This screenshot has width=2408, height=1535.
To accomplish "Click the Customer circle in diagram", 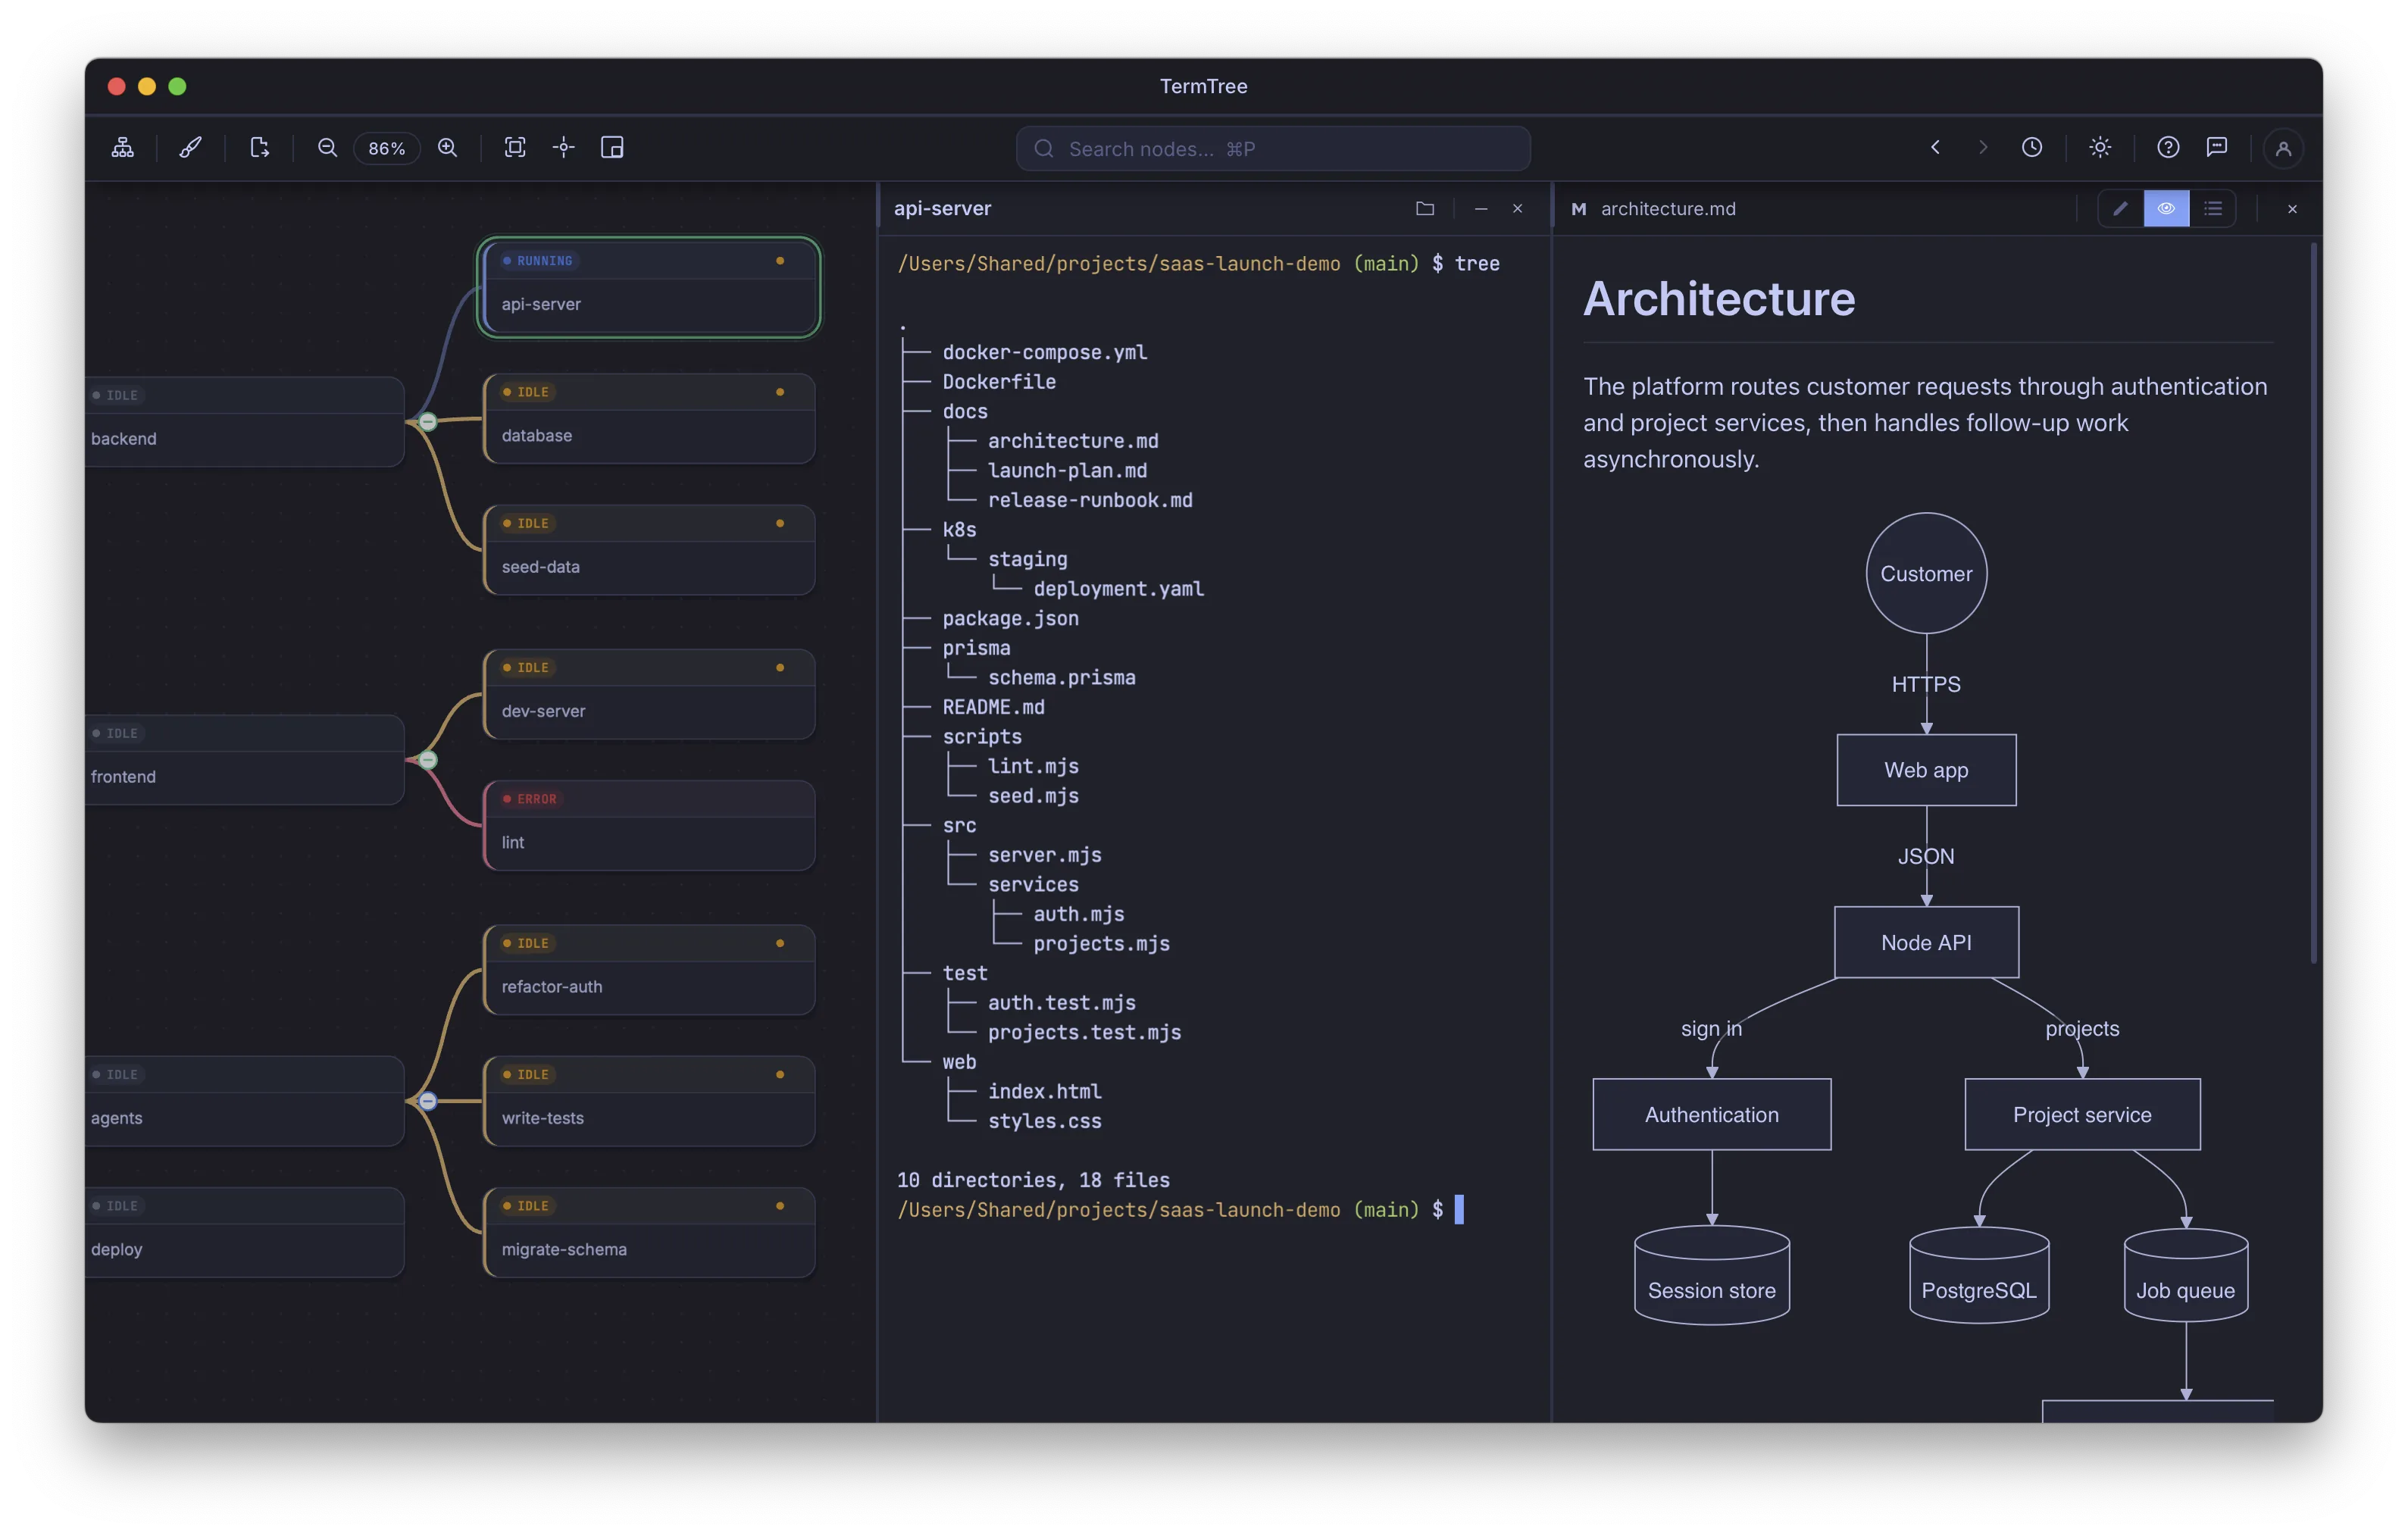I will click(1926, 573).
